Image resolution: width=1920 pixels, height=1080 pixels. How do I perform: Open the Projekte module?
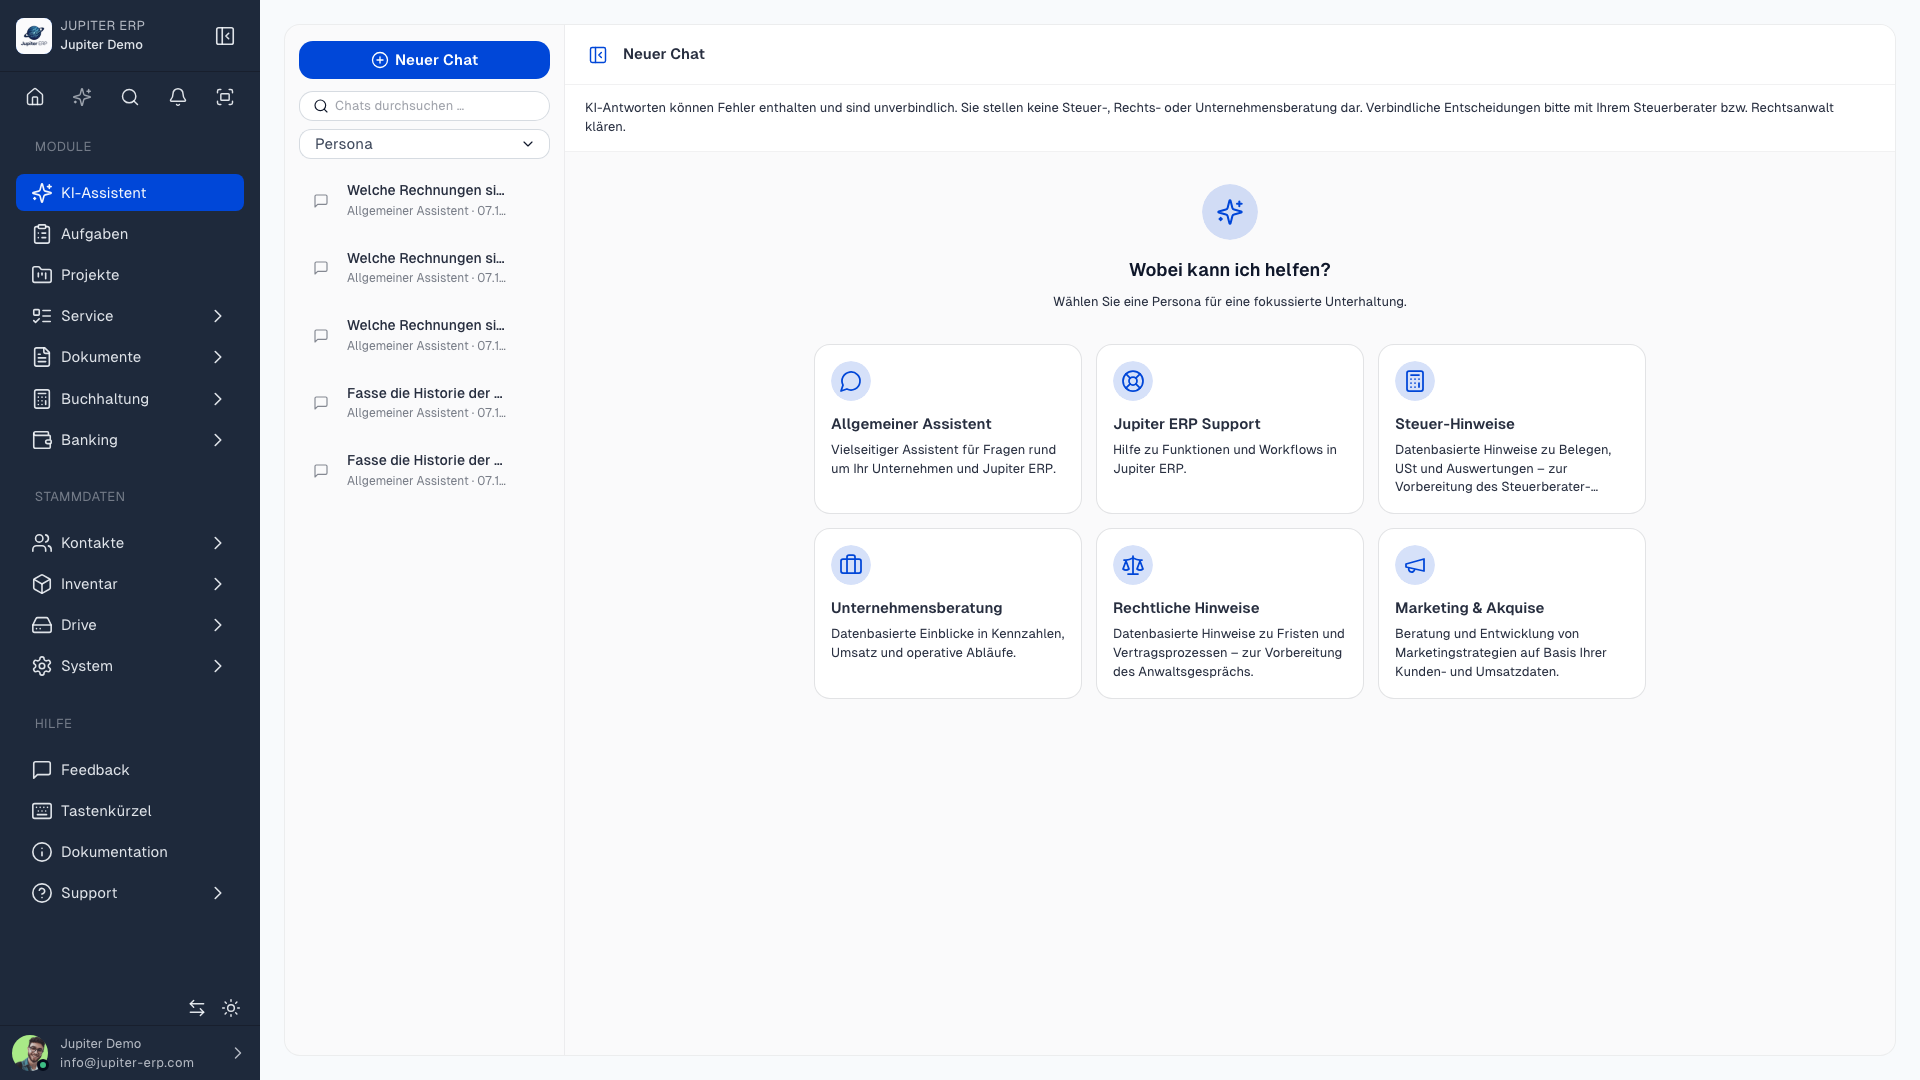130,275
